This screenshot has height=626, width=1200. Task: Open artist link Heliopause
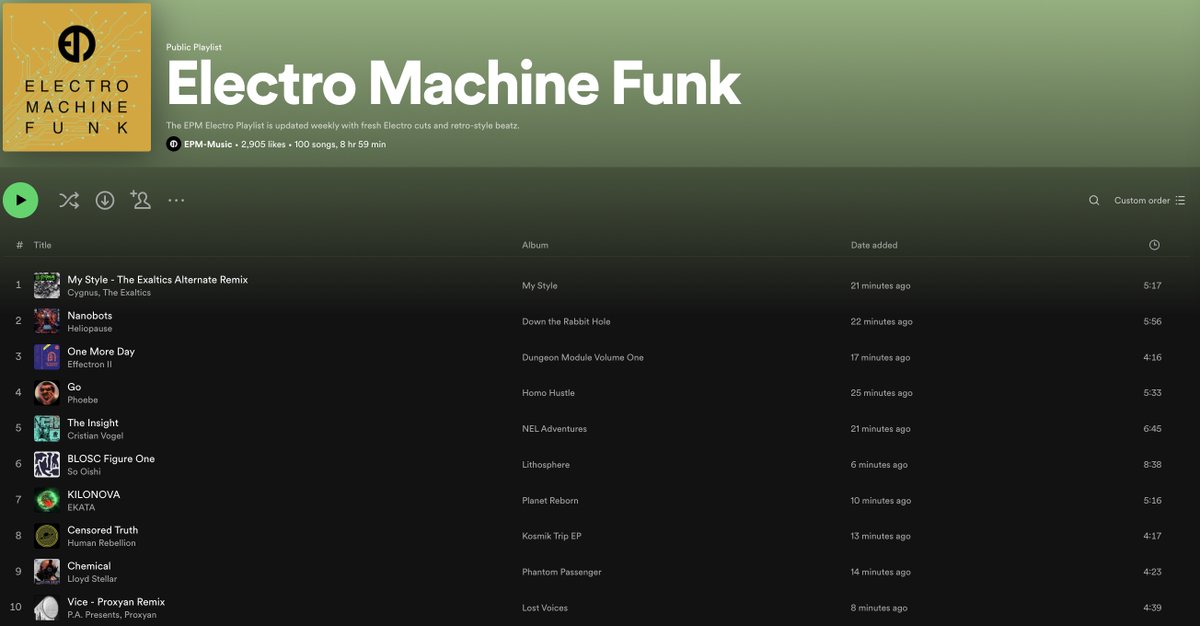[x=90, y=329]
